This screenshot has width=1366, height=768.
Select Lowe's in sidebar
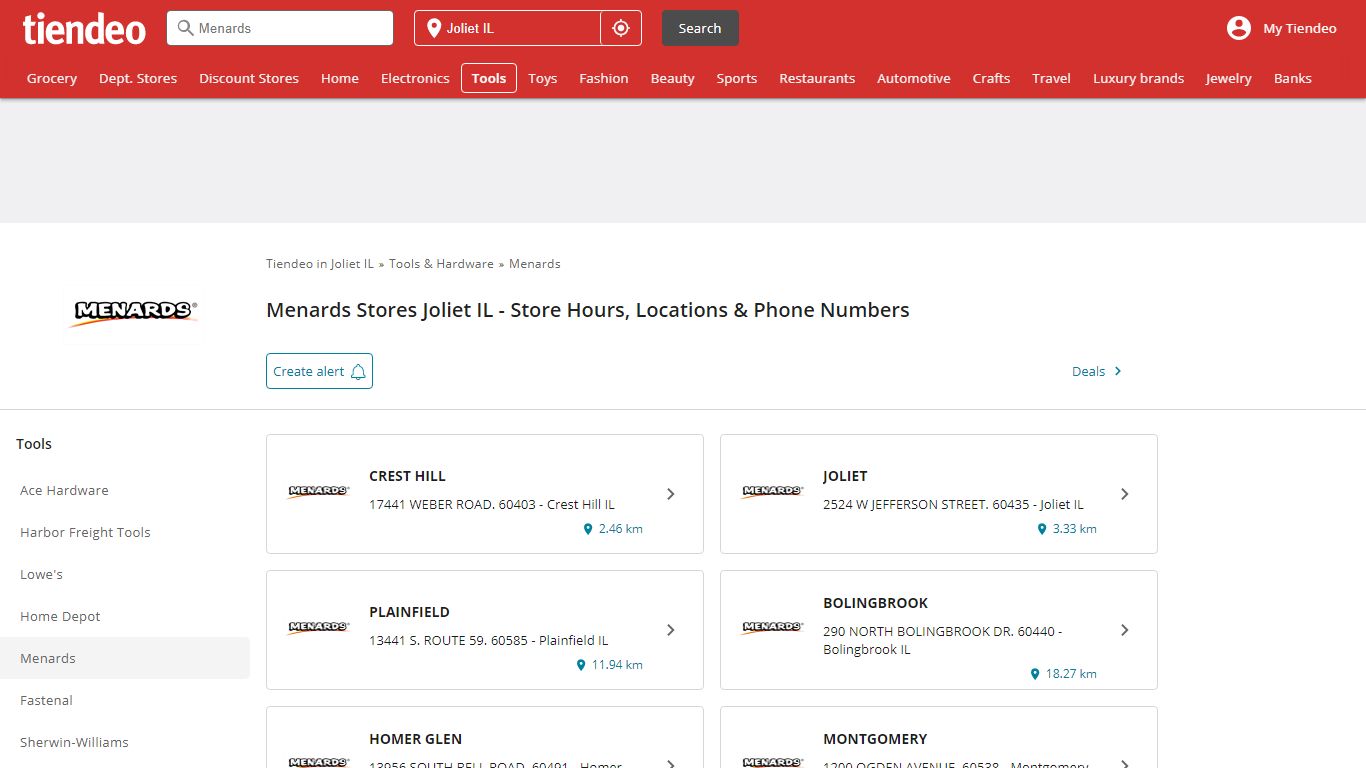click(x=41, y=574)
